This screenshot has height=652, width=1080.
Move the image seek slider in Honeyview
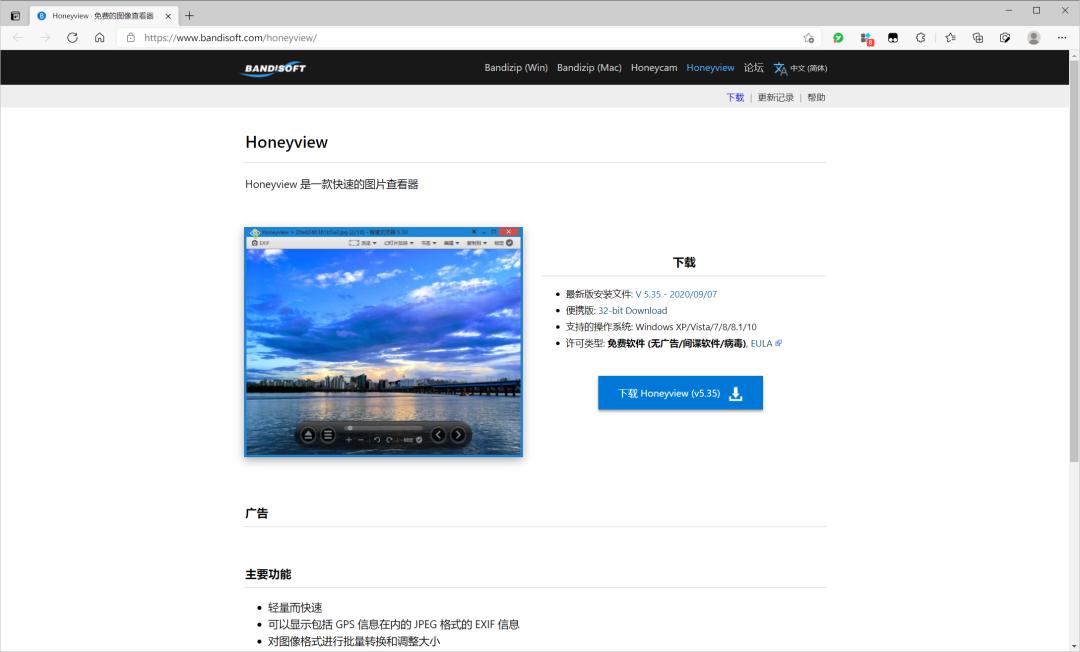tap(350, 427)
